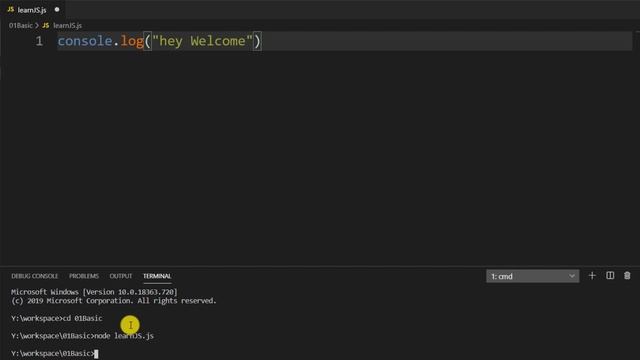The image size is (640, 360).
Task: Select the learnJS.js editor tab
Action: 33,9
